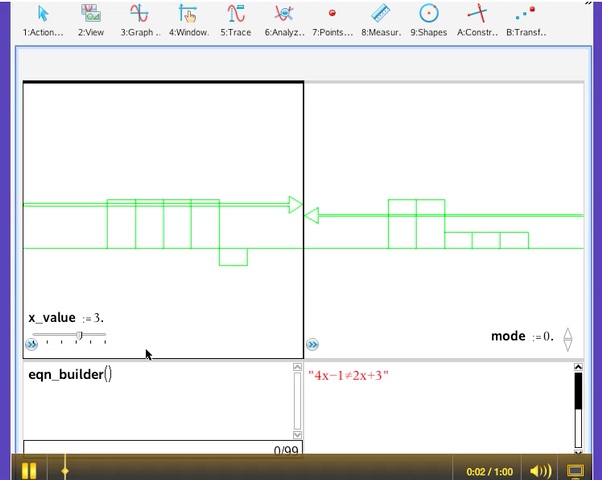The height and width of the screenshot is (480, 602).
Task: Open the Actions menu pointer tool
Action: point(43,14)
